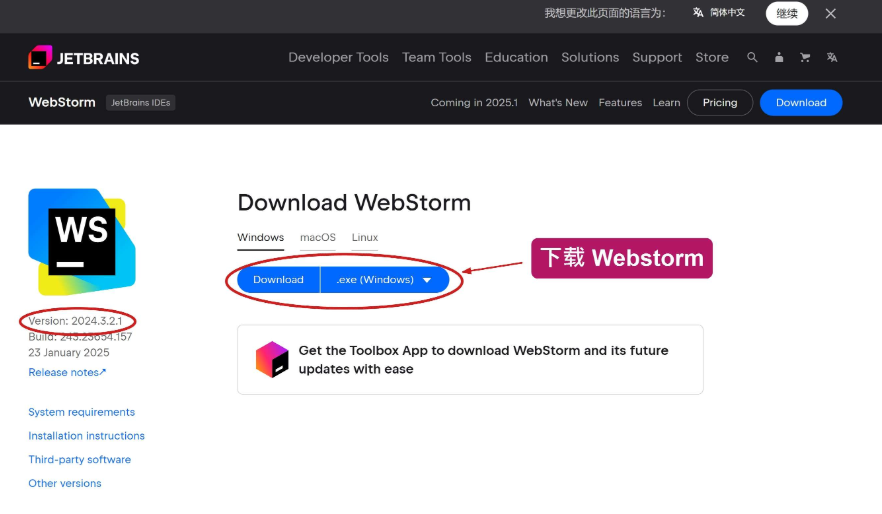Click the Toolbox App cube icon
The height and width of the screenshot is (514, 882).
pos(272,359)
